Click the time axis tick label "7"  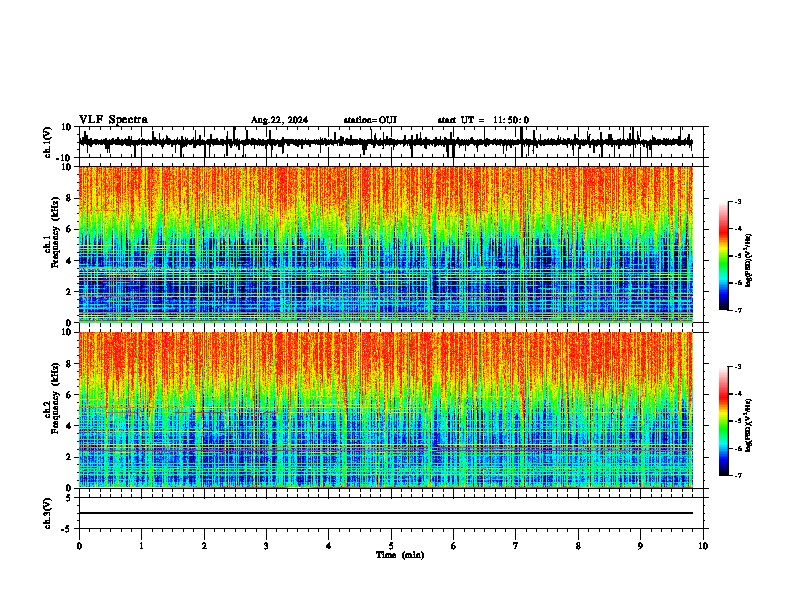[516, 546]
